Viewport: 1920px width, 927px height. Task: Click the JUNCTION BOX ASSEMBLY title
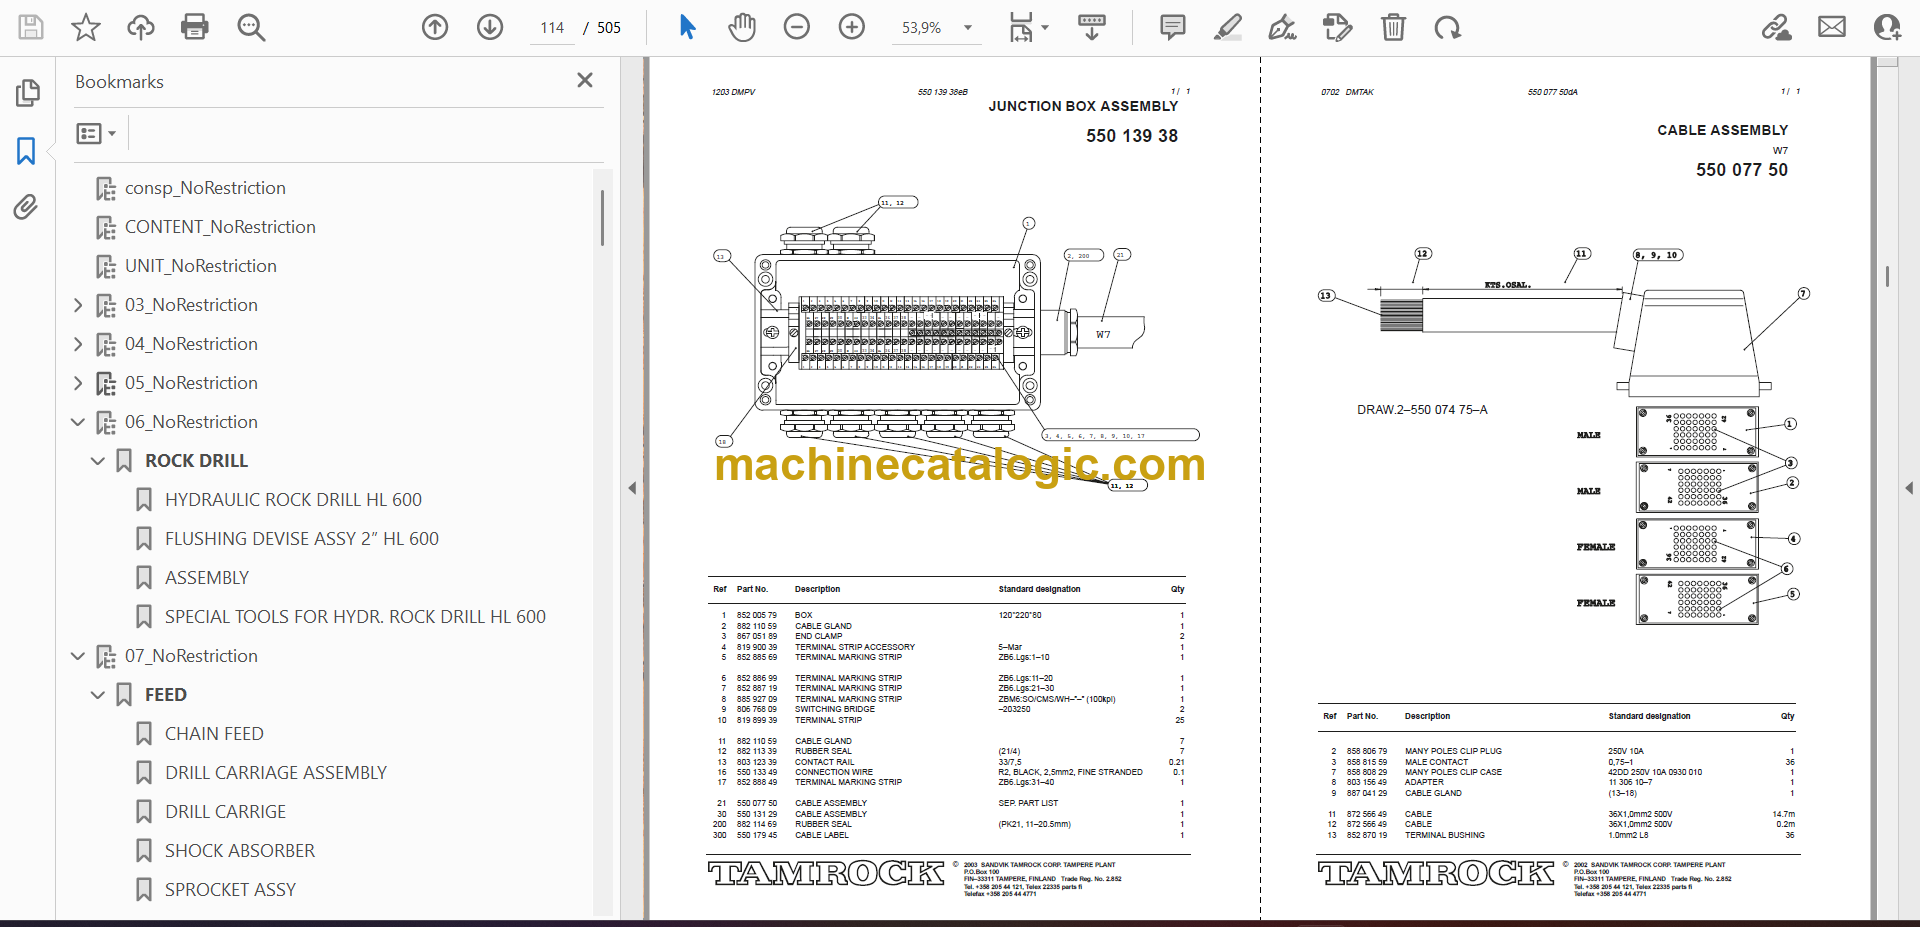[x=1083, y=106]
